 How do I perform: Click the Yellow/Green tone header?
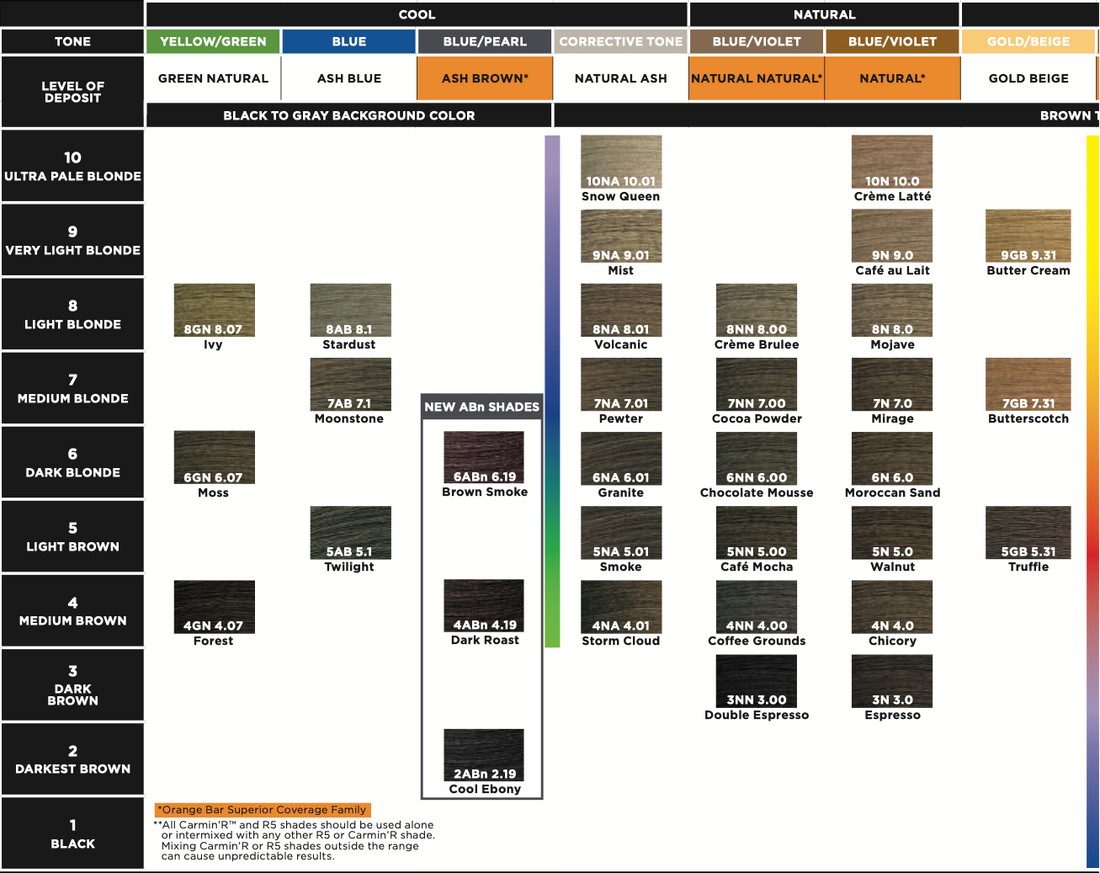[213, 42]
